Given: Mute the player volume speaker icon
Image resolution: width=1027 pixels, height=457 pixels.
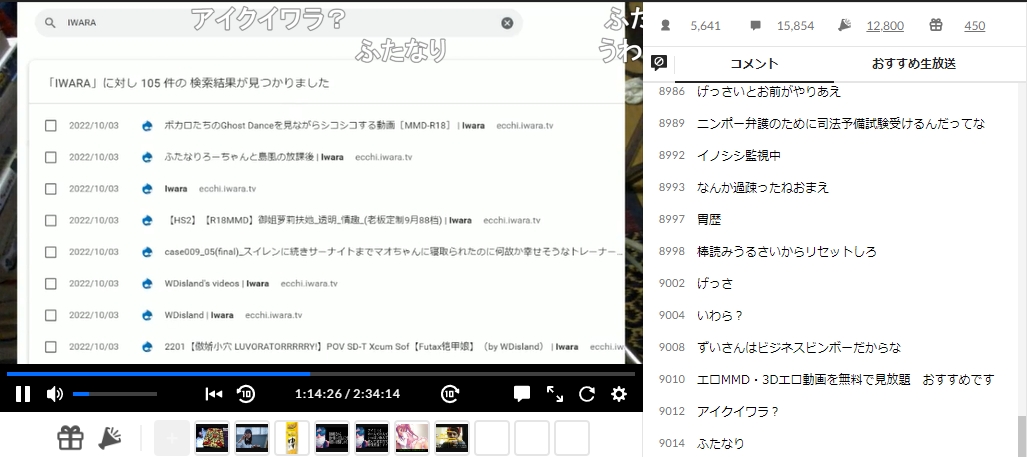Looking at the screenshot, I should tap(55, 394).
